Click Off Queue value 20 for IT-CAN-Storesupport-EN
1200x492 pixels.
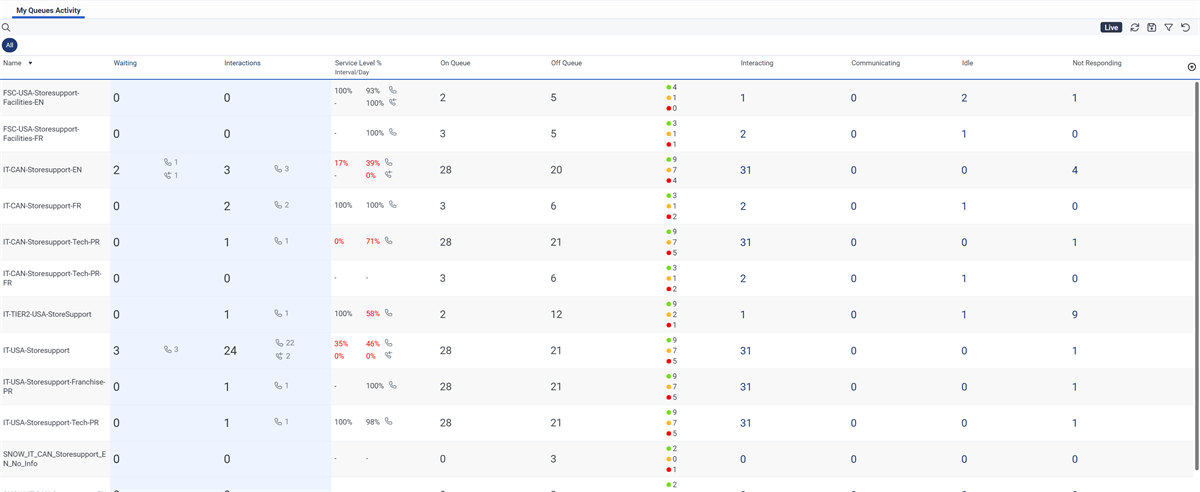556,170
